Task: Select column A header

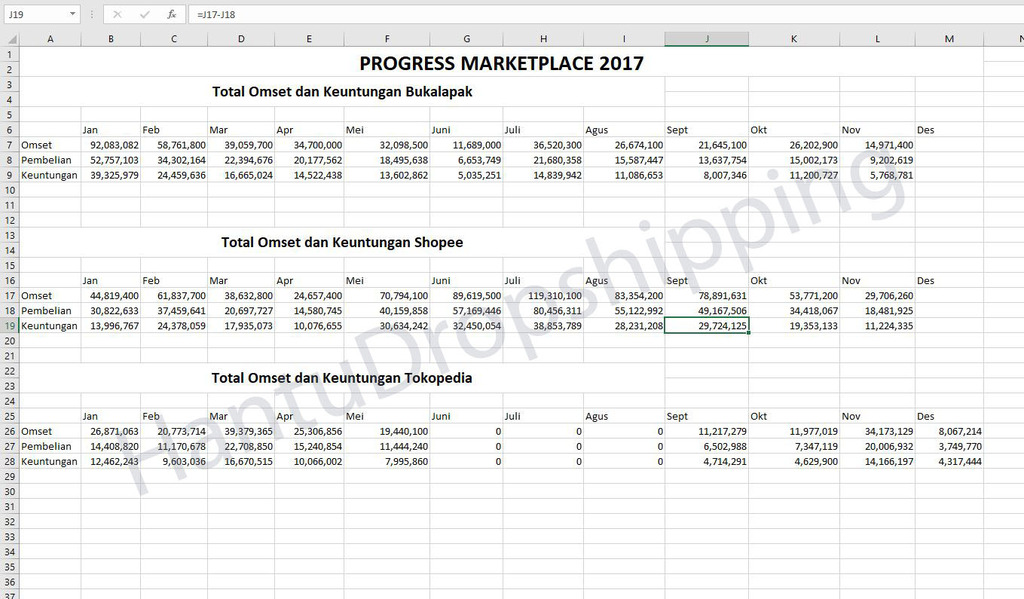Action: tap(50, 39)
